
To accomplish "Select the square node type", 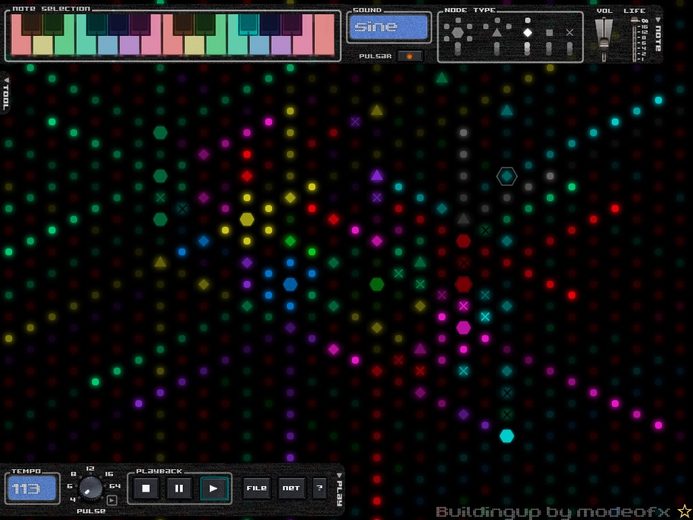I will point(549,32).
